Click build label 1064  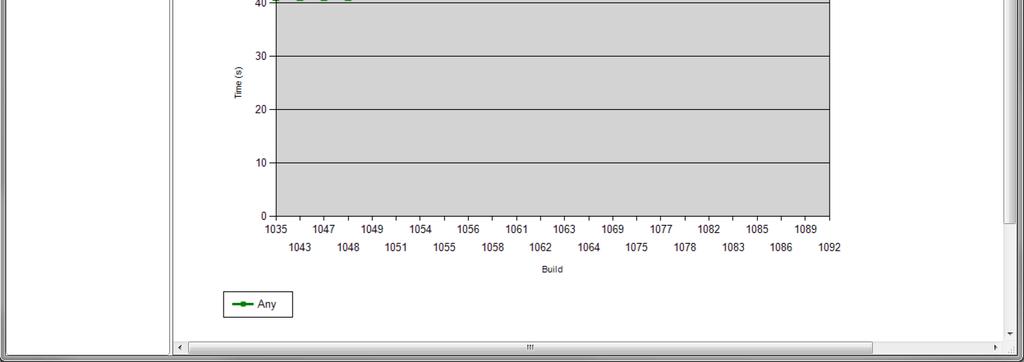click(588, 248)
